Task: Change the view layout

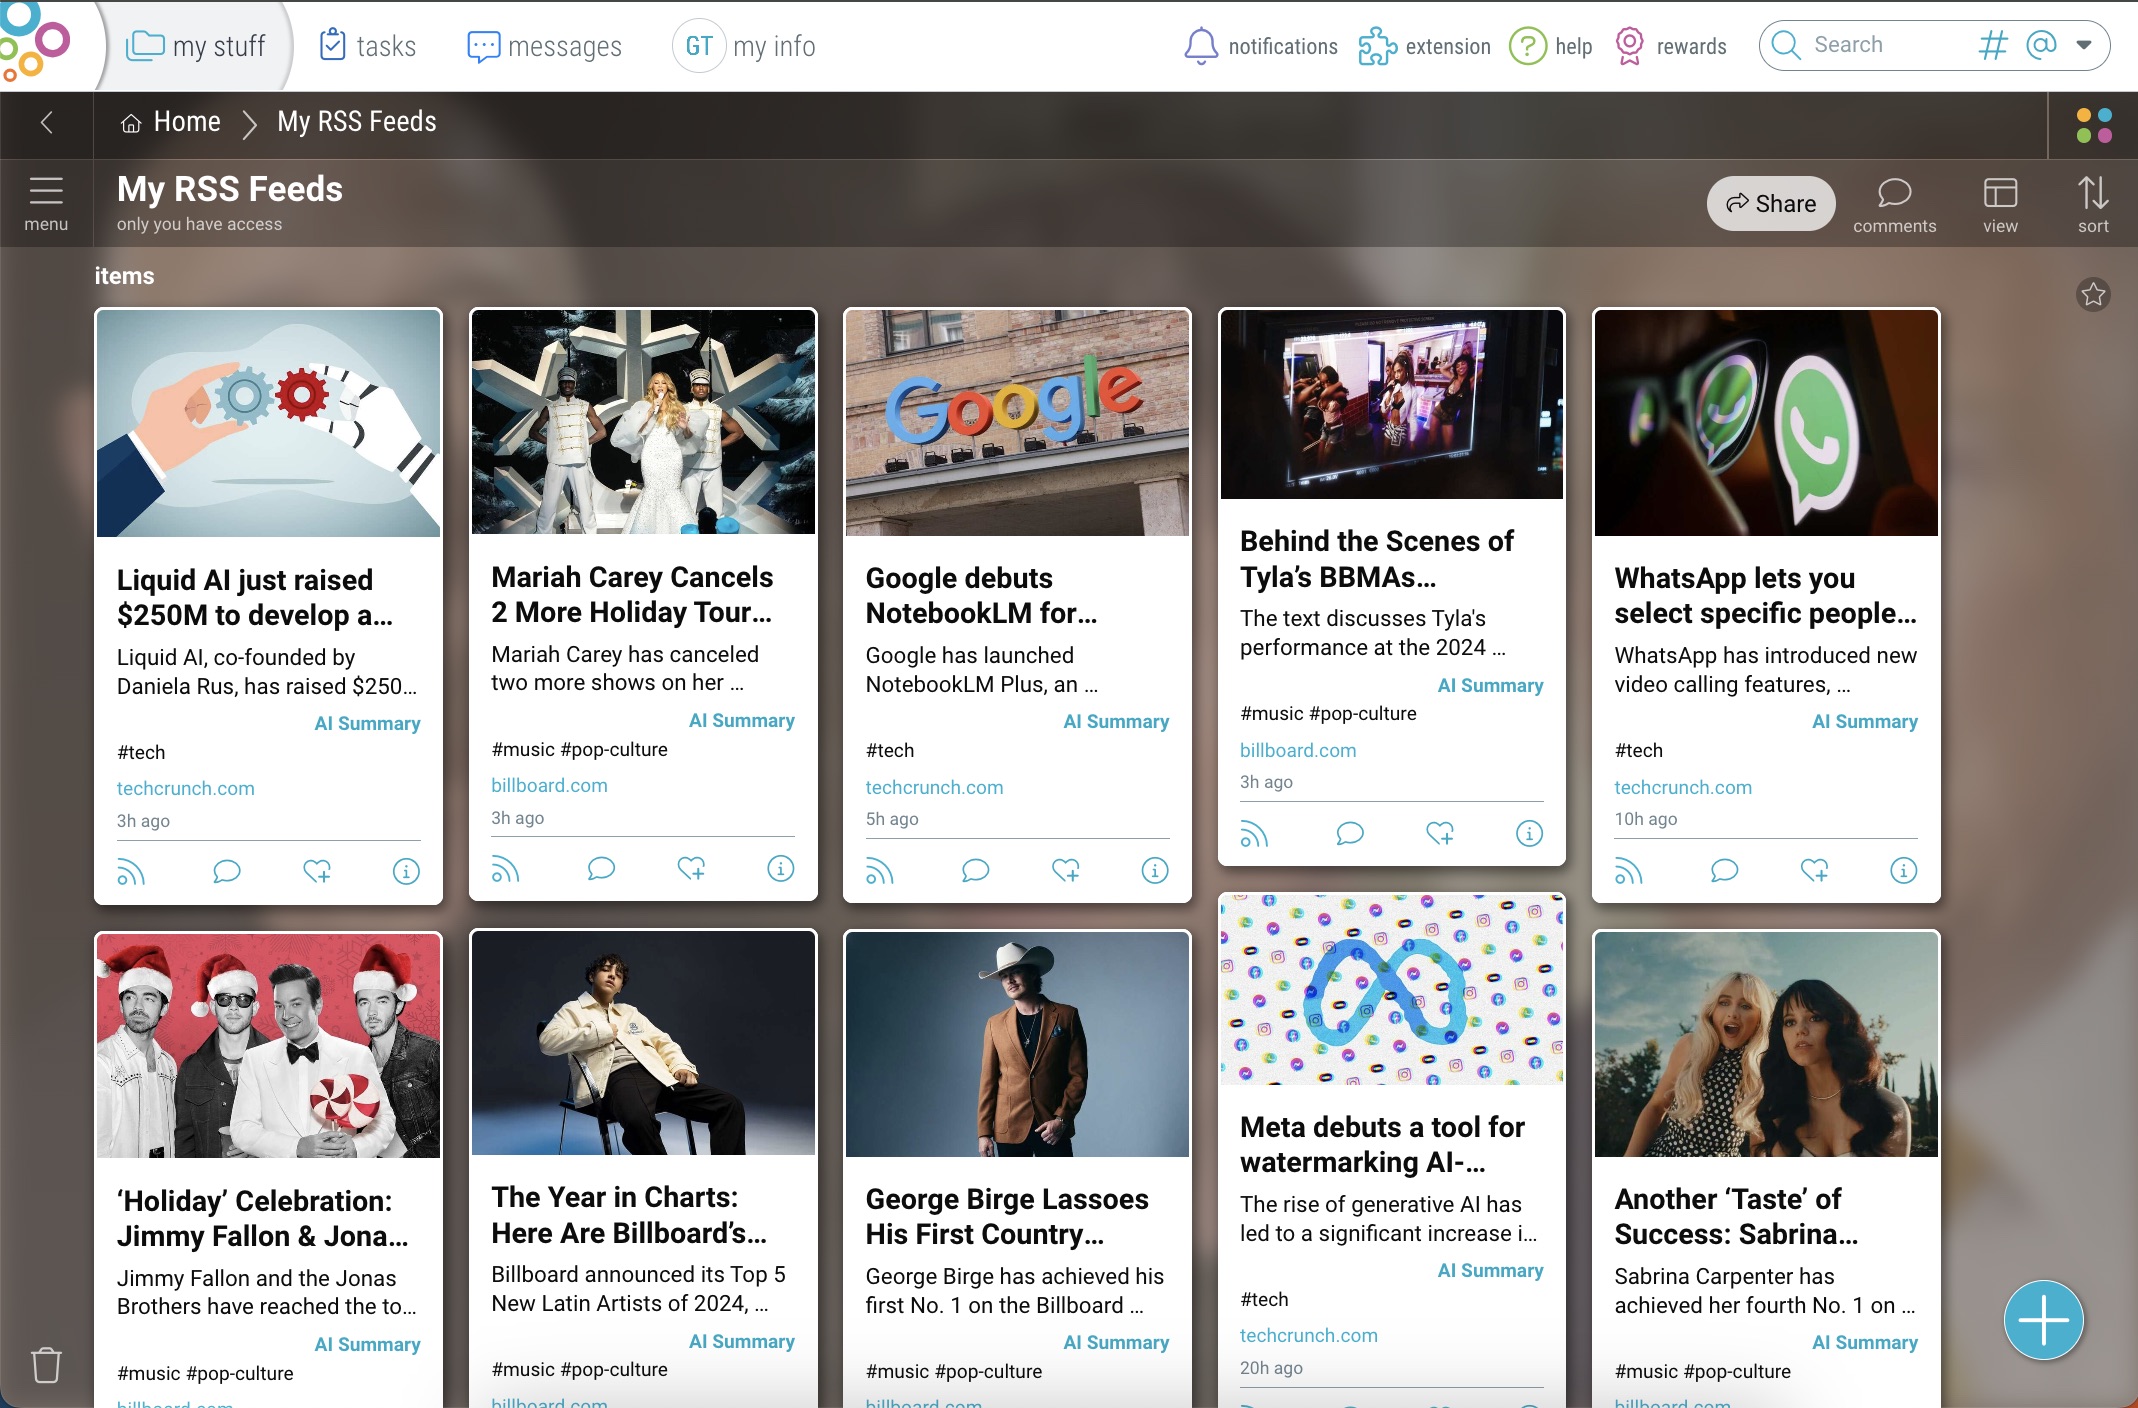Action: coord(2000,205)
